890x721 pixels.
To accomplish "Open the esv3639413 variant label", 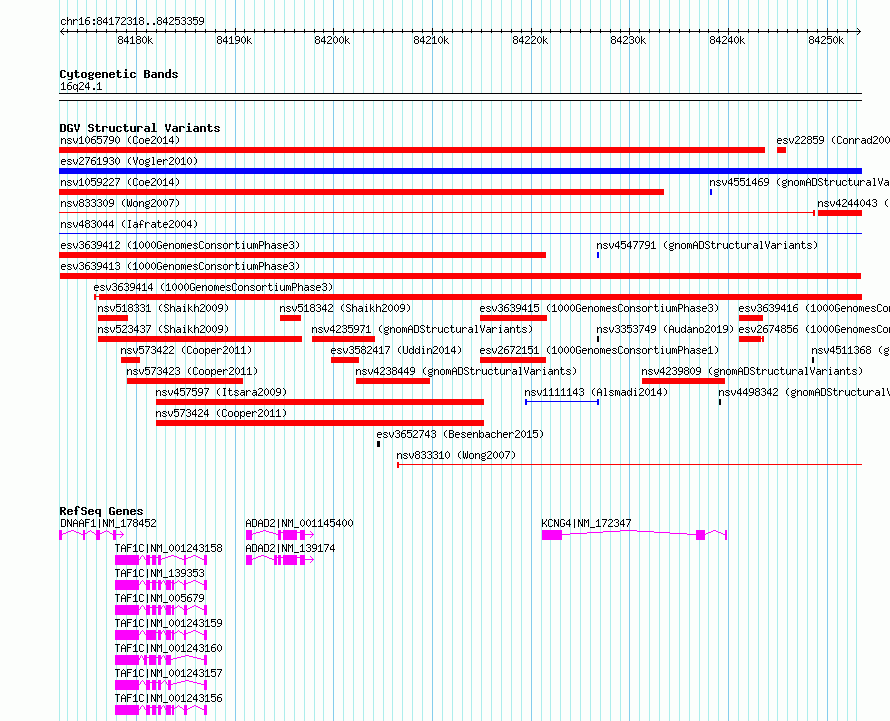I will click(x=180, y=266).
